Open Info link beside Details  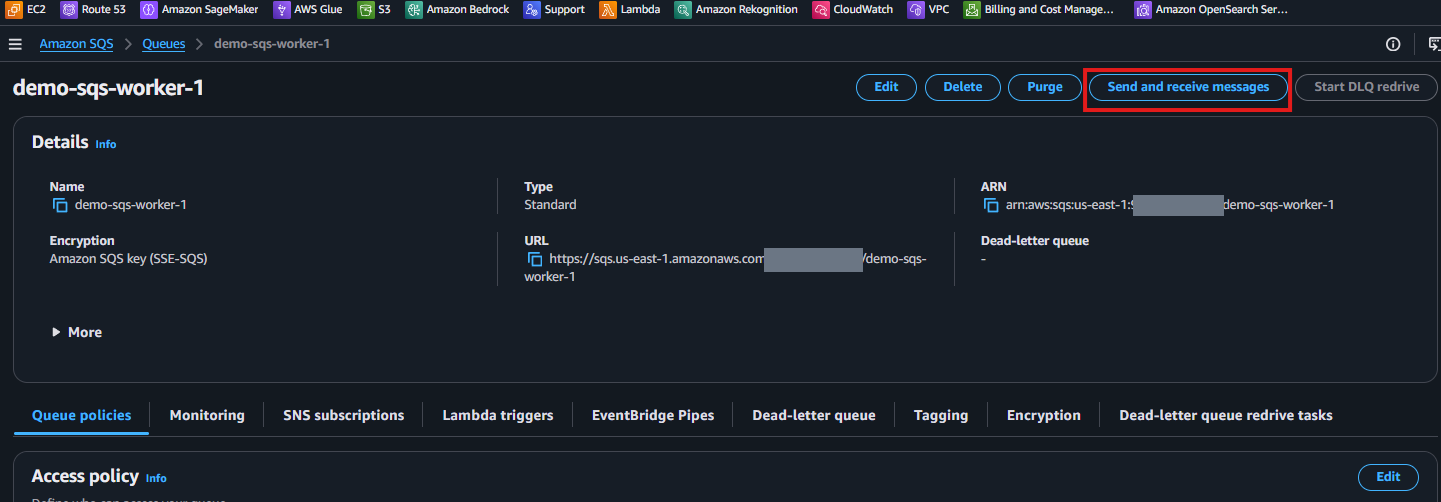(x=106, y=144)
